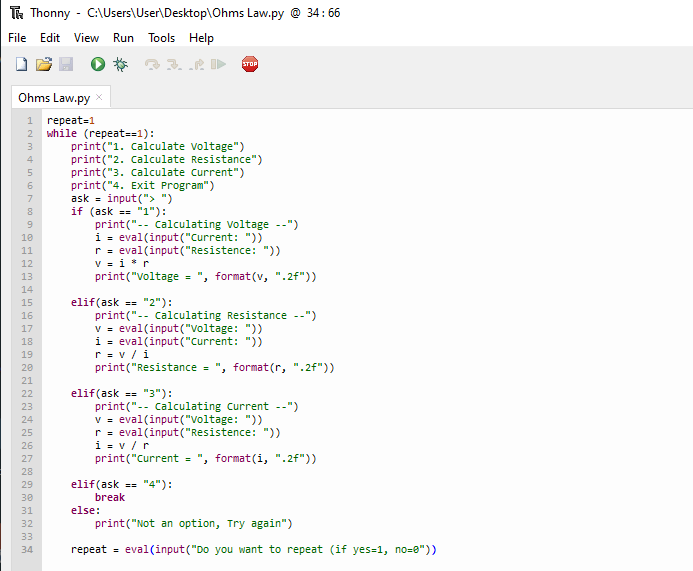Click the Step into icon
Screen dimensions: 693x571
(174, 65)
